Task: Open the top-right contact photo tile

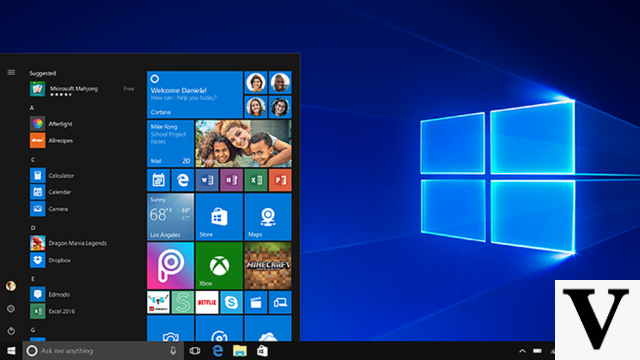Action: 280,82
